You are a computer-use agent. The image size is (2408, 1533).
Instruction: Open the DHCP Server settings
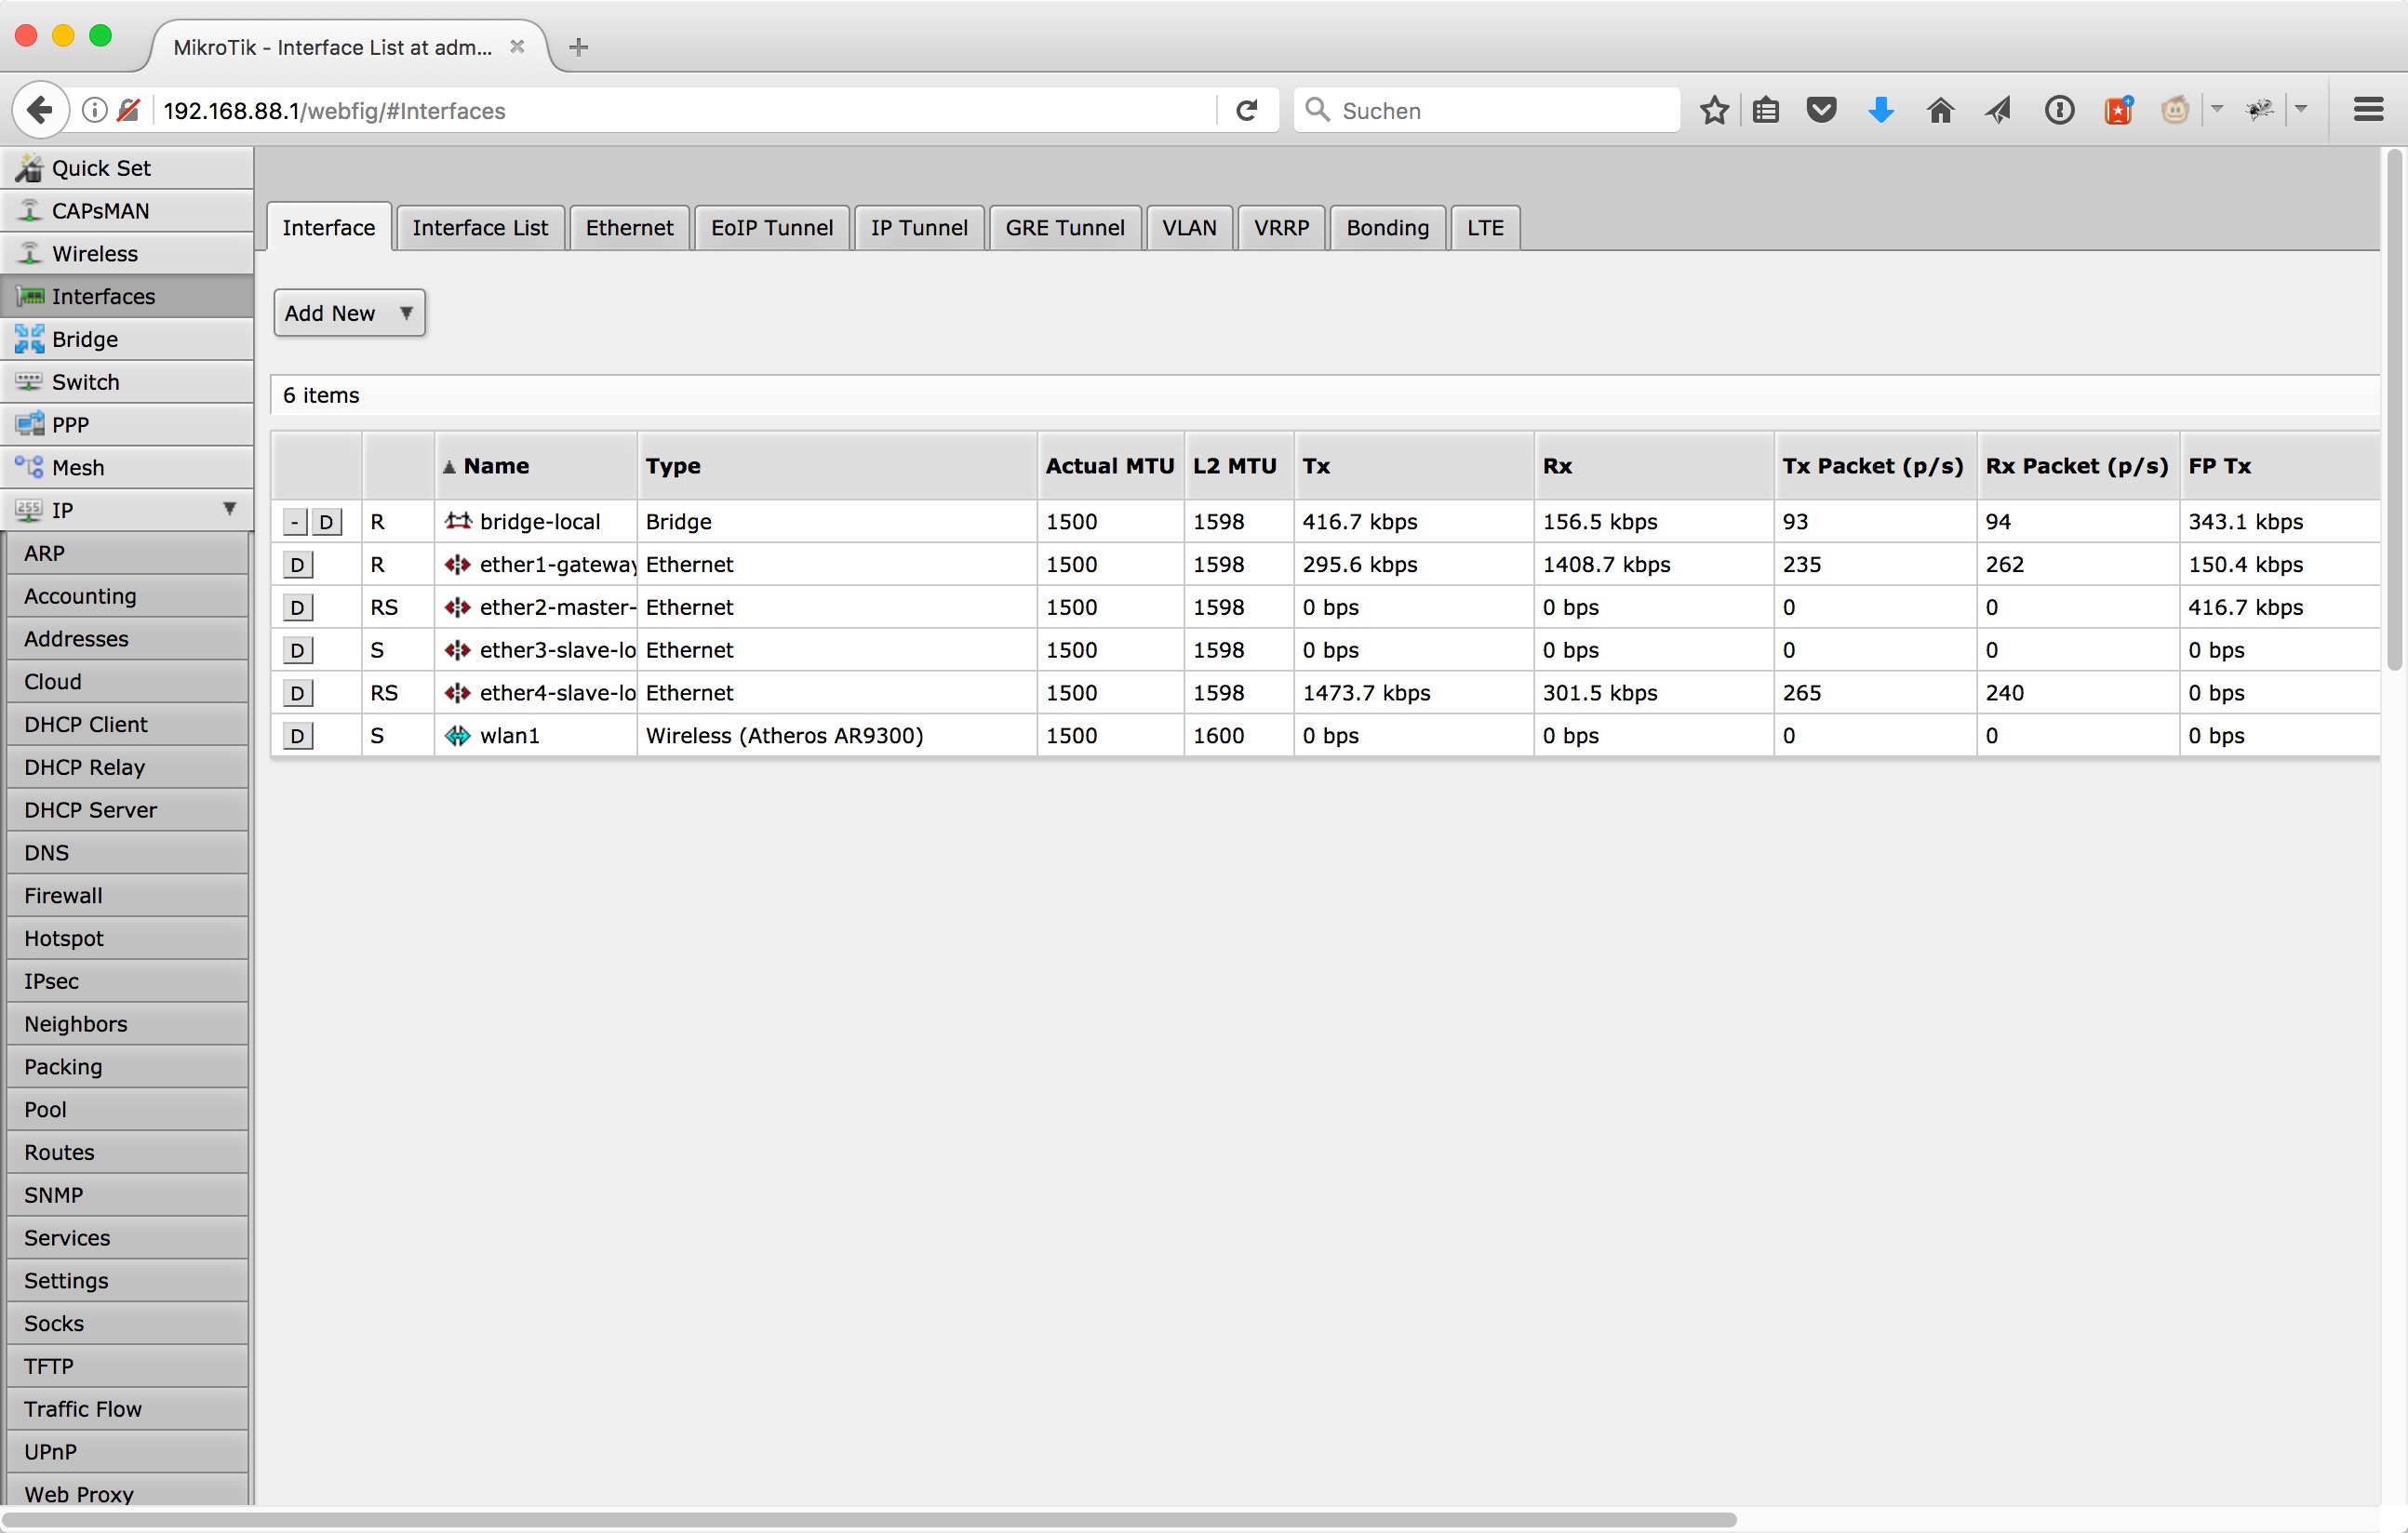[91, 809]
